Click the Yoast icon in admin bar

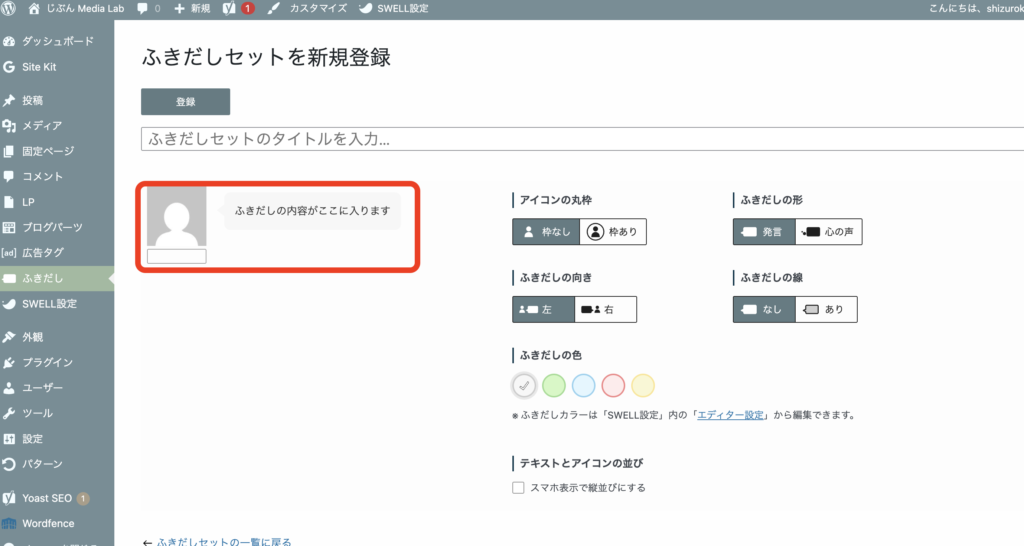pos(229,8)
